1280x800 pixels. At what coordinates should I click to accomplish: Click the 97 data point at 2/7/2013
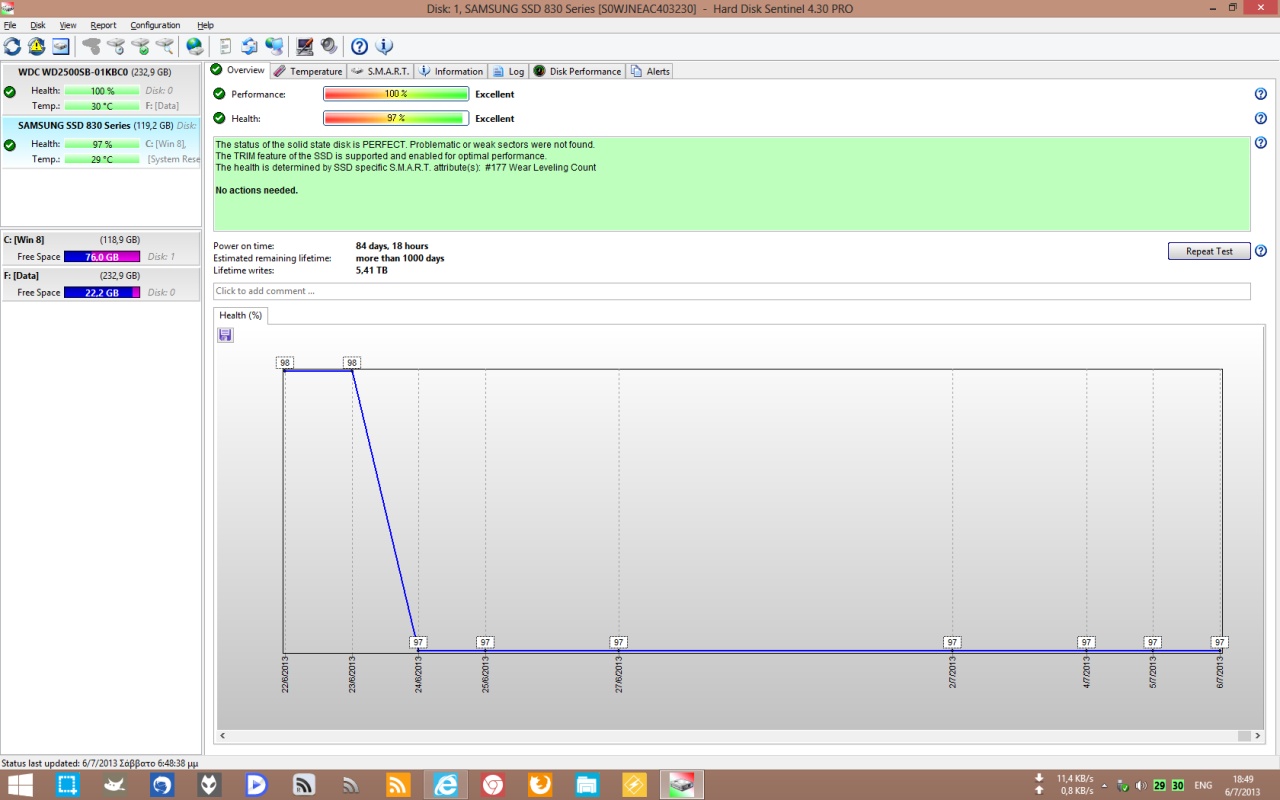952,642
